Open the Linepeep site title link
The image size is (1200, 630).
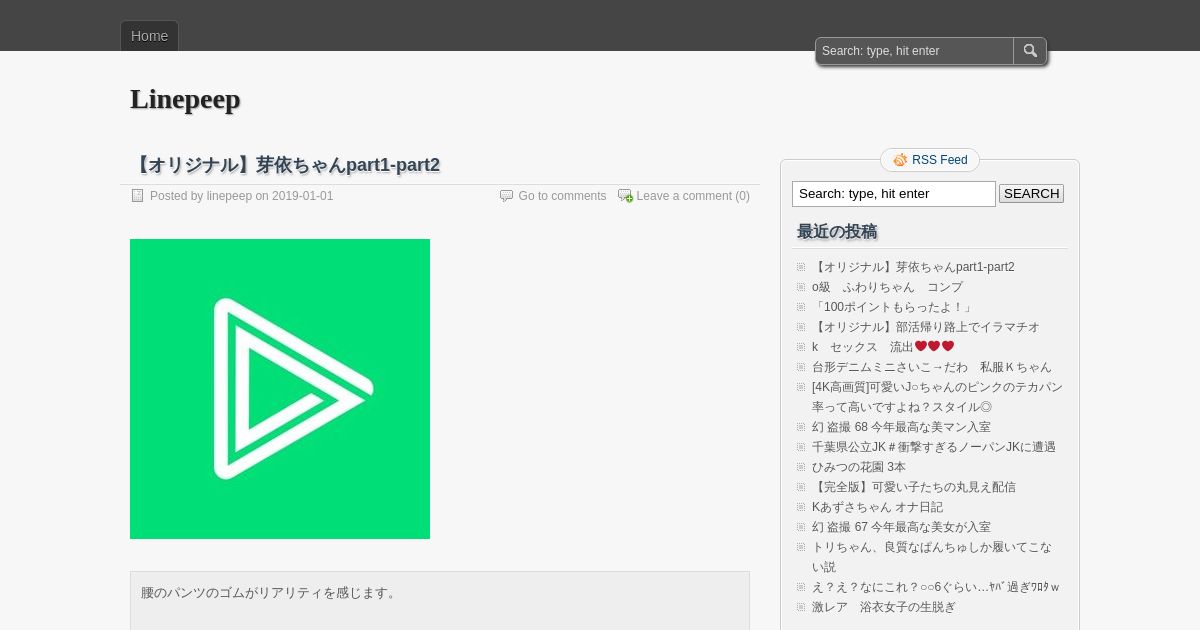coord(185,99)
